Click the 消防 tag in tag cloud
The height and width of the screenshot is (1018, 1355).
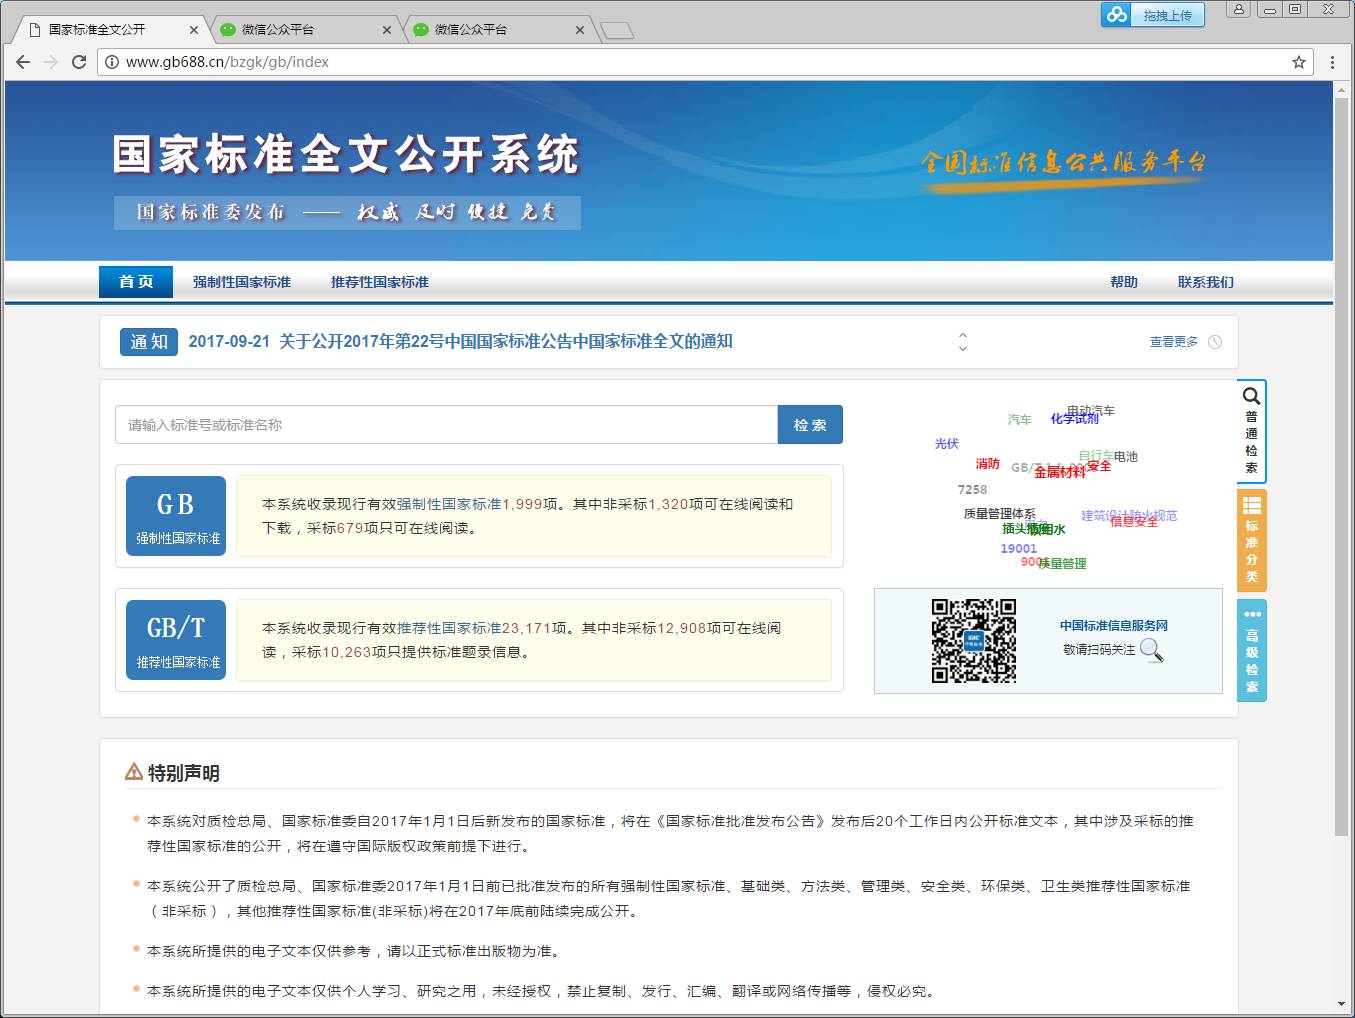(987, 464)
